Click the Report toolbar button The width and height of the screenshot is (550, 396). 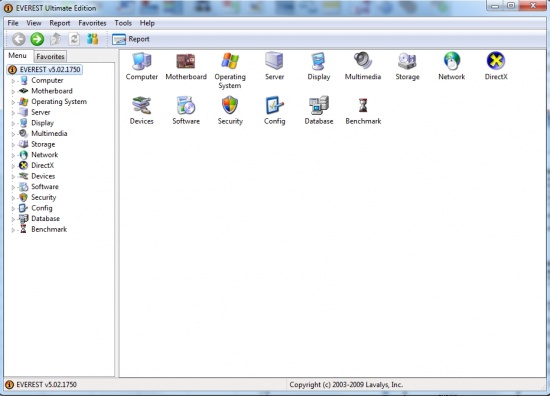pyautogui.click(x=131, y=39)
